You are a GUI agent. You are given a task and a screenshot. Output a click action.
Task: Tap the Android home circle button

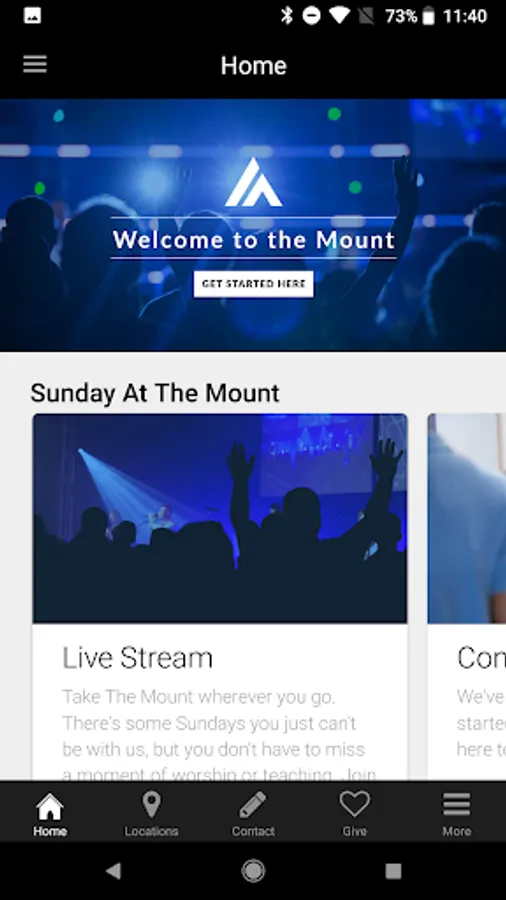click(253, 871)
